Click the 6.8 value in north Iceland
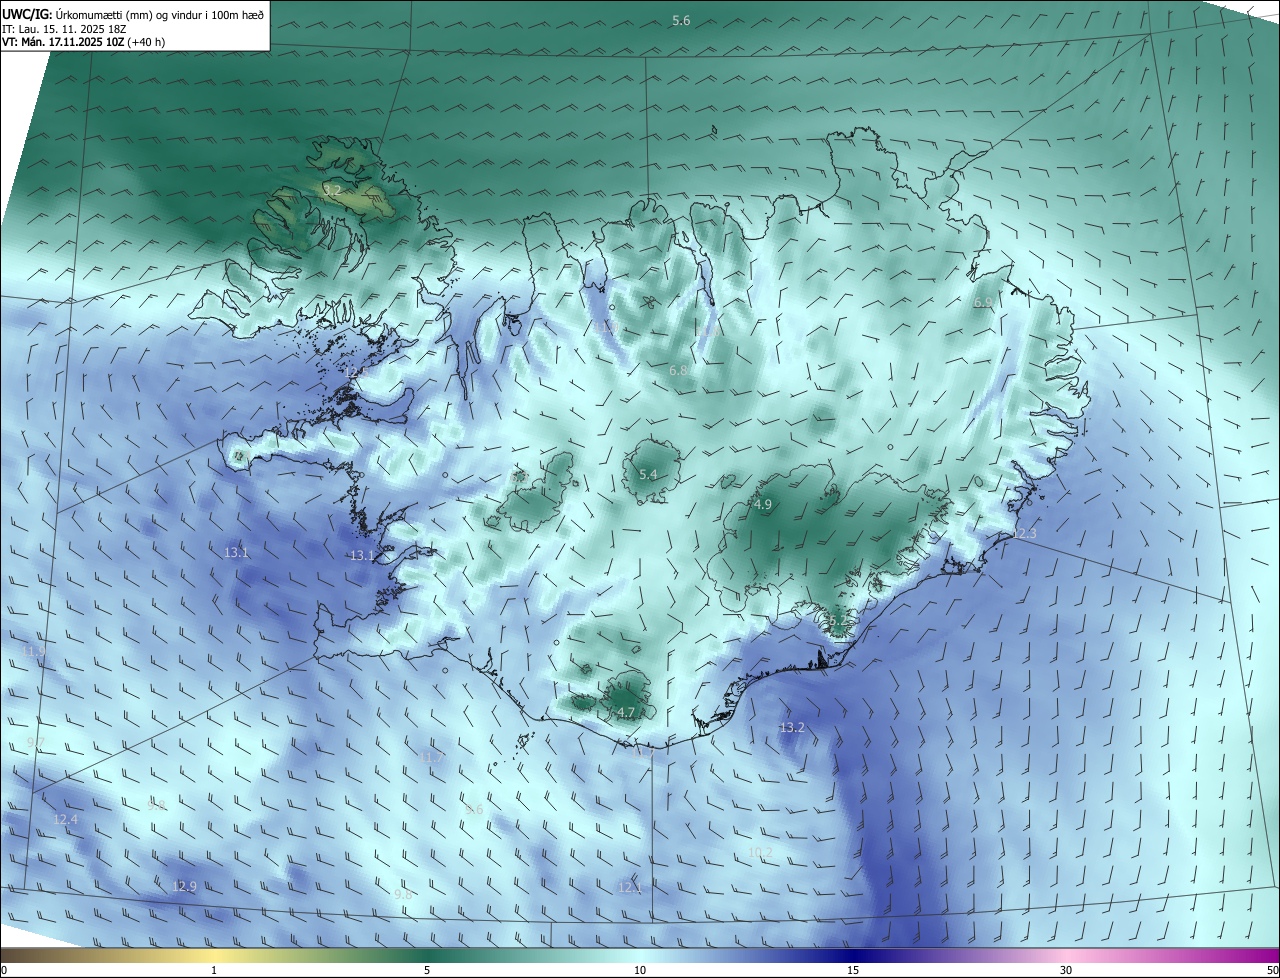1280x978 pixels. [678, 370]
